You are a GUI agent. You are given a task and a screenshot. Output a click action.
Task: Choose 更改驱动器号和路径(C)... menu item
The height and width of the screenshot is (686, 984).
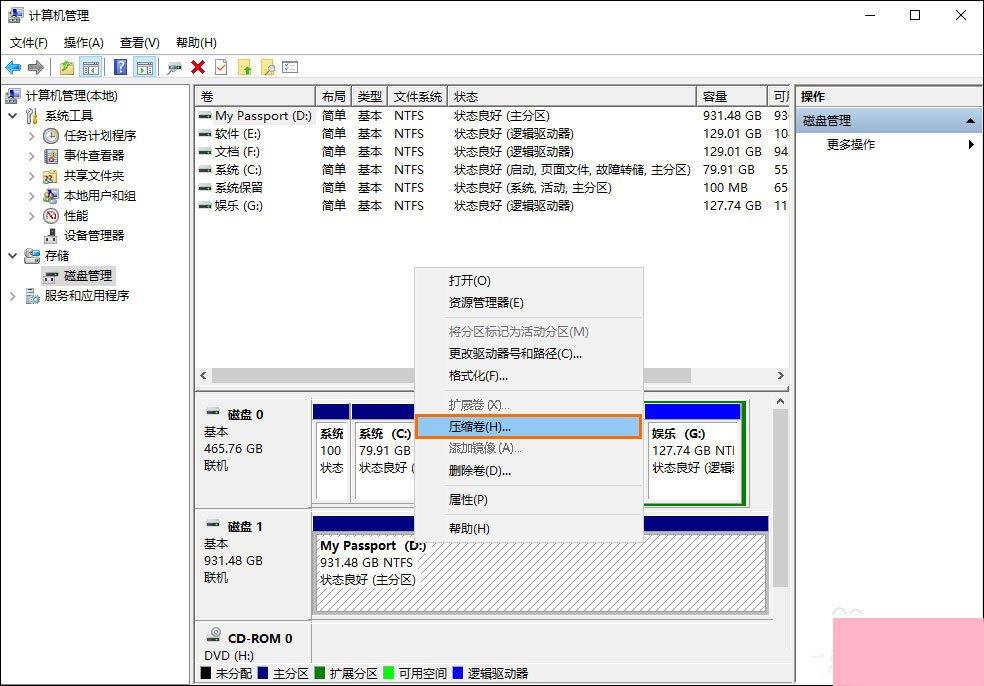tap(528, 353)
